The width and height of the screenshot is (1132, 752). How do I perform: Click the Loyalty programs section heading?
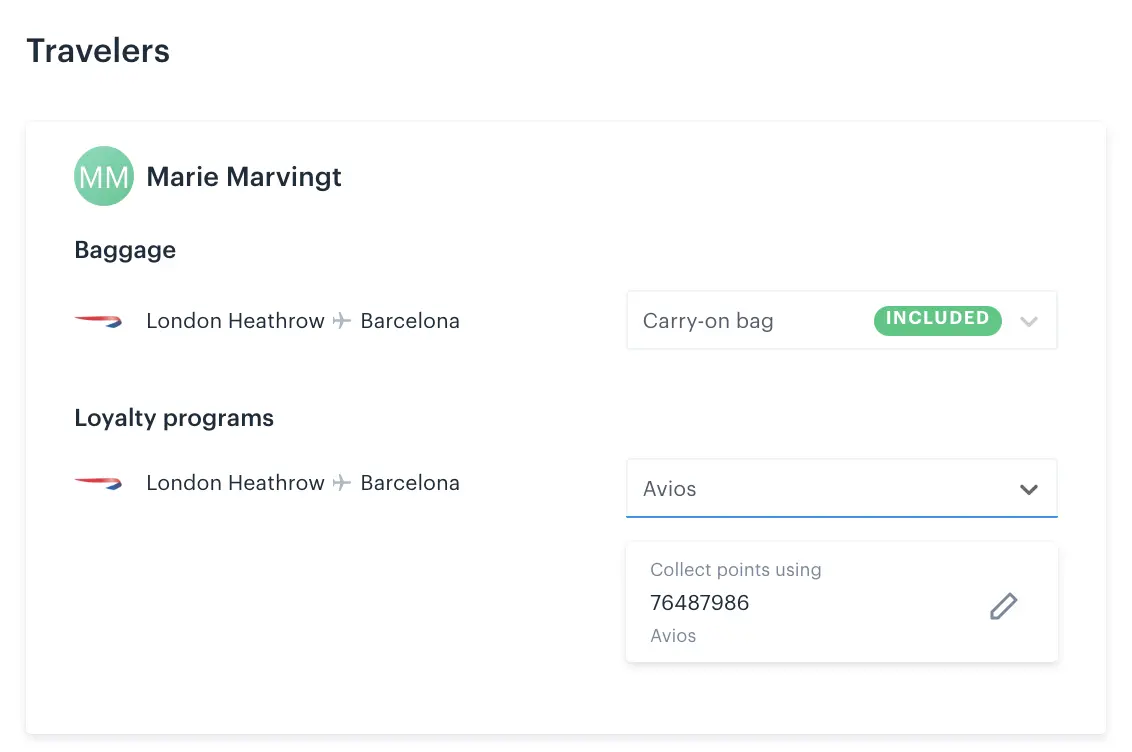tap(174, 418)
